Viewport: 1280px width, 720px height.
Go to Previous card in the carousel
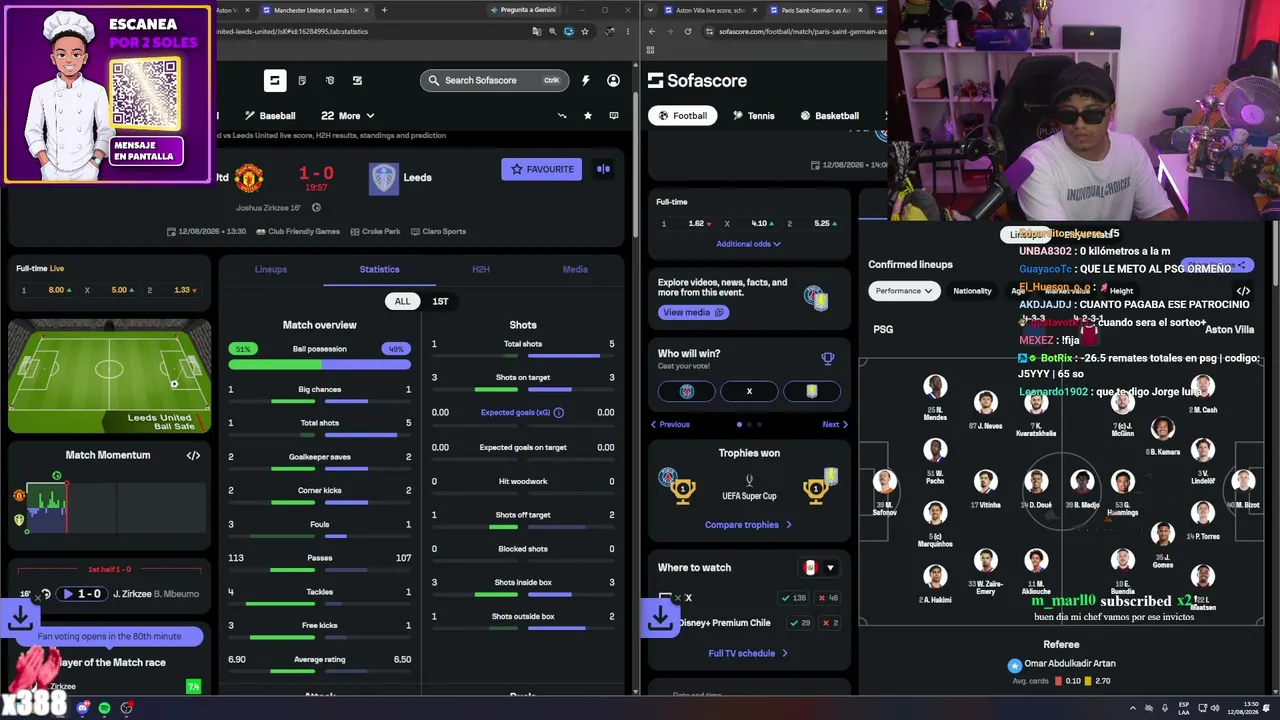pos(670,424)
